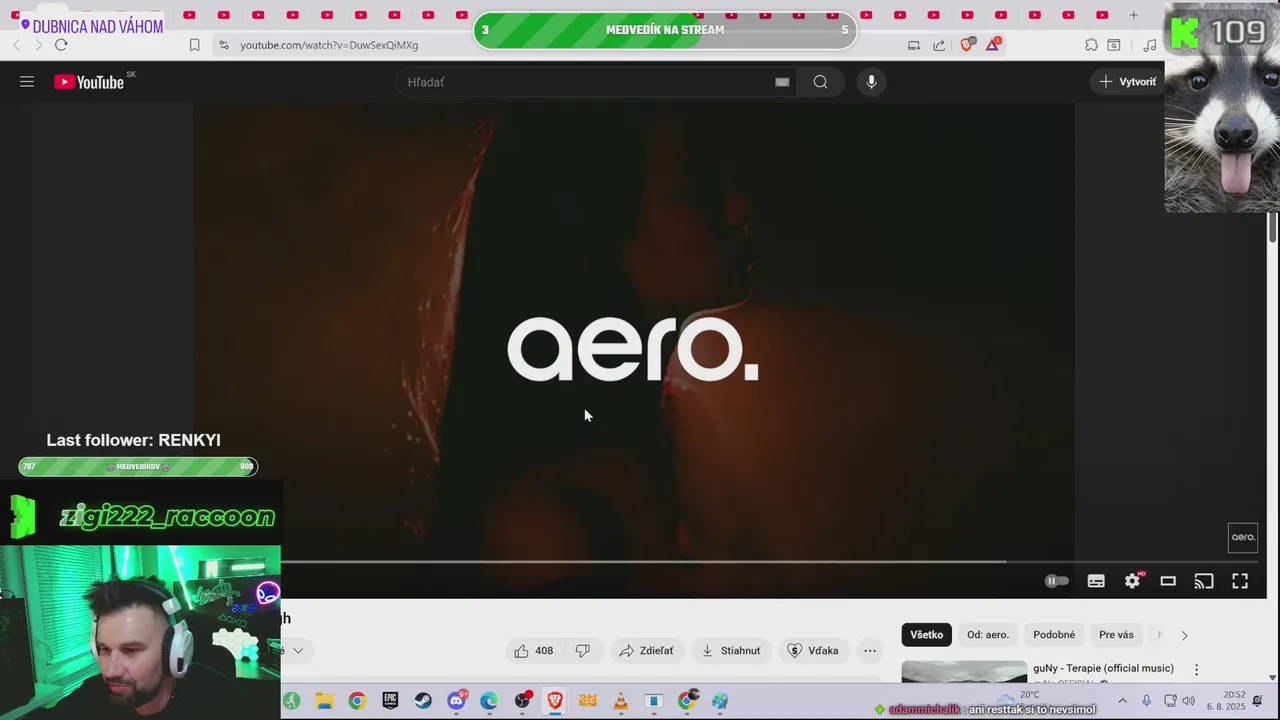The height and width of the screenshot is (720, 1280).
Task: Open File Explorer from taskbar
Action: coord(324,701)
